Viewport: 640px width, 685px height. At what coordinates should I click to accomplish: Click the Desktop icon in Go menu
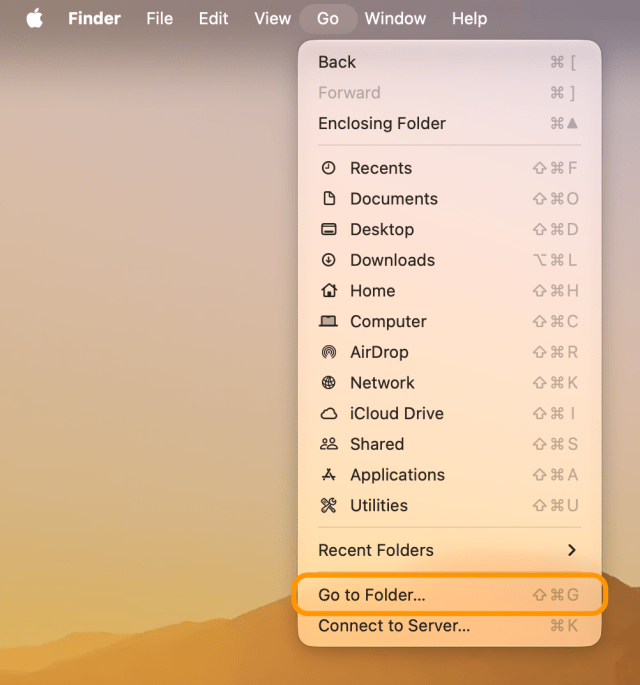point(329,229)
